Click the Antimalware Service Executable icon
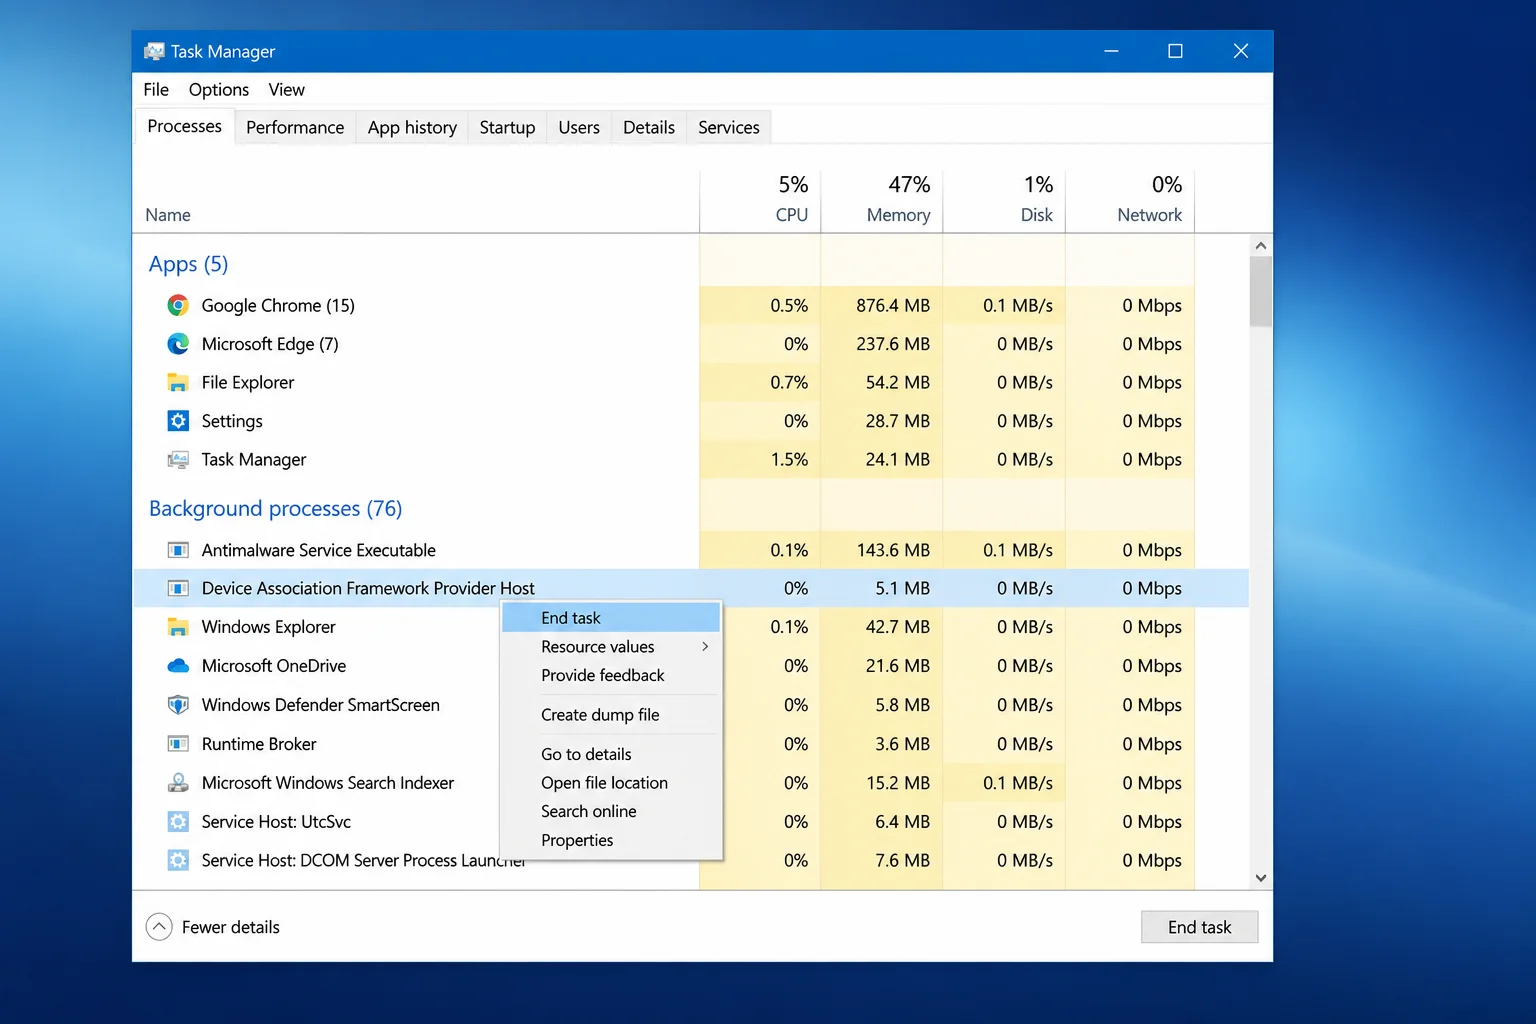The width and height of the screenshot is (1536, 1024). click(x=178, y=550)
